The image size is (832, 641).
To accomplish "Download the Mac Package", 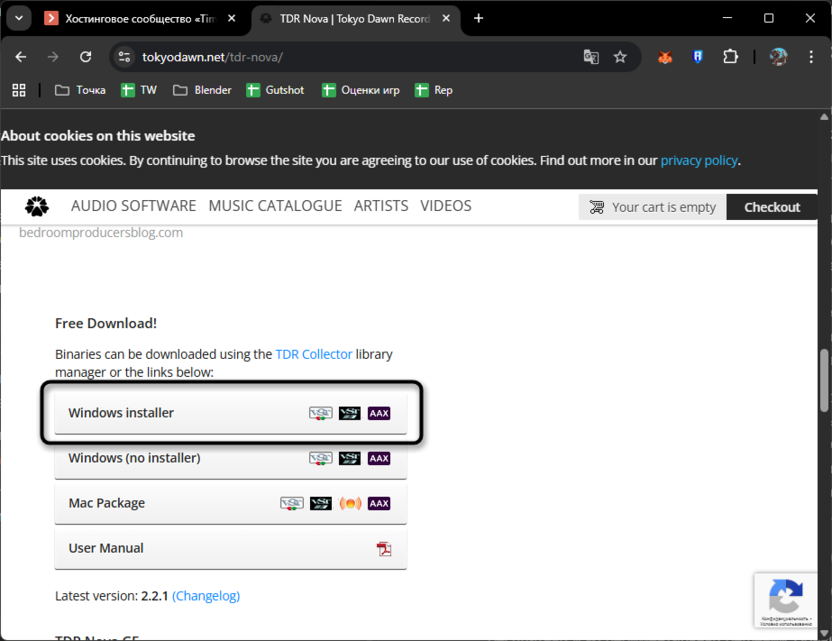I will pos(230,503).
